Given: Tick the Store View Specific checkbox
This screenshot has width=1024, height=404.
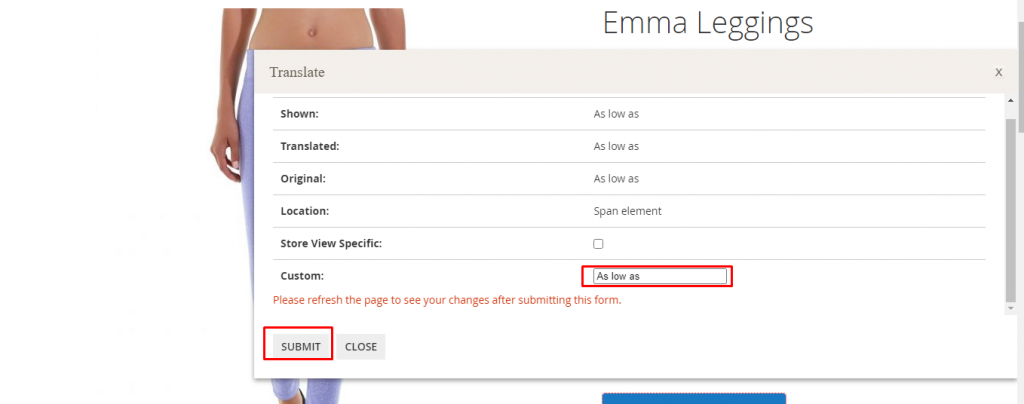Looking at the screenshot, I should coord(598,243).
